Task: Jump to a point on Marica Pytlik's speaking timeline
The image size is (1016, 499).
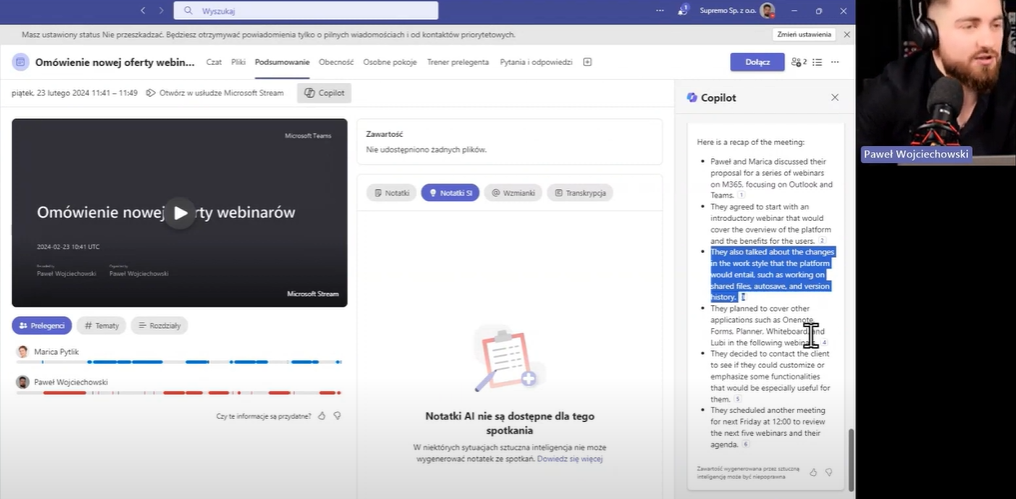Action: click(179, 362)
